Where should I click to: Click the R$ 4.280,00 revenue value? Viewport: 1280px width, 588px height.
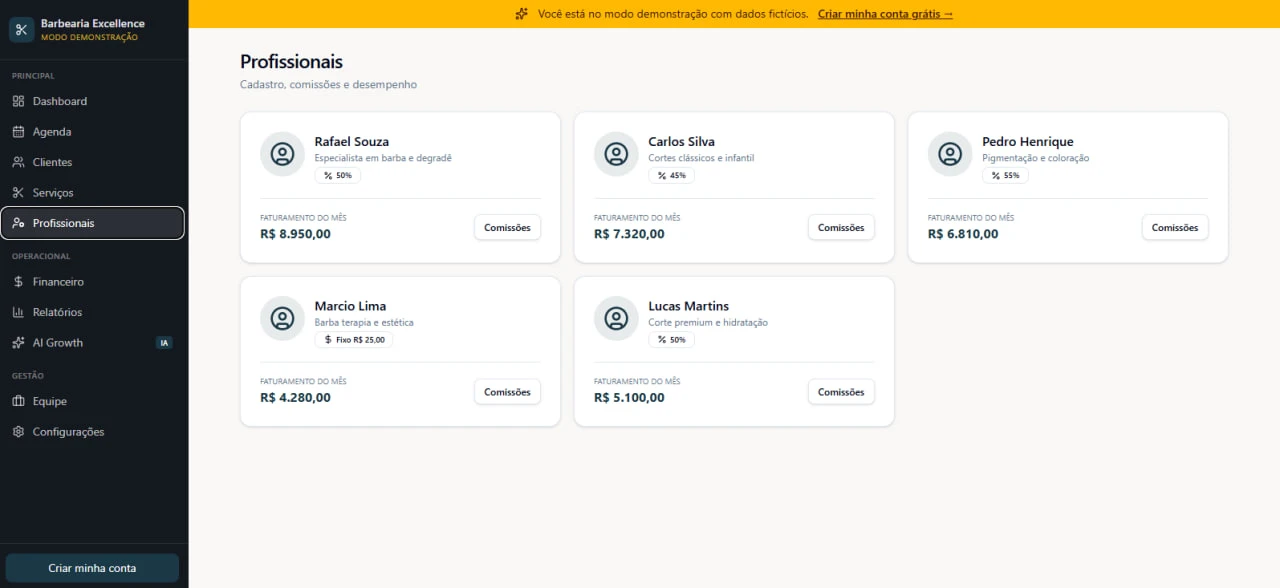(x=295, y=398)
